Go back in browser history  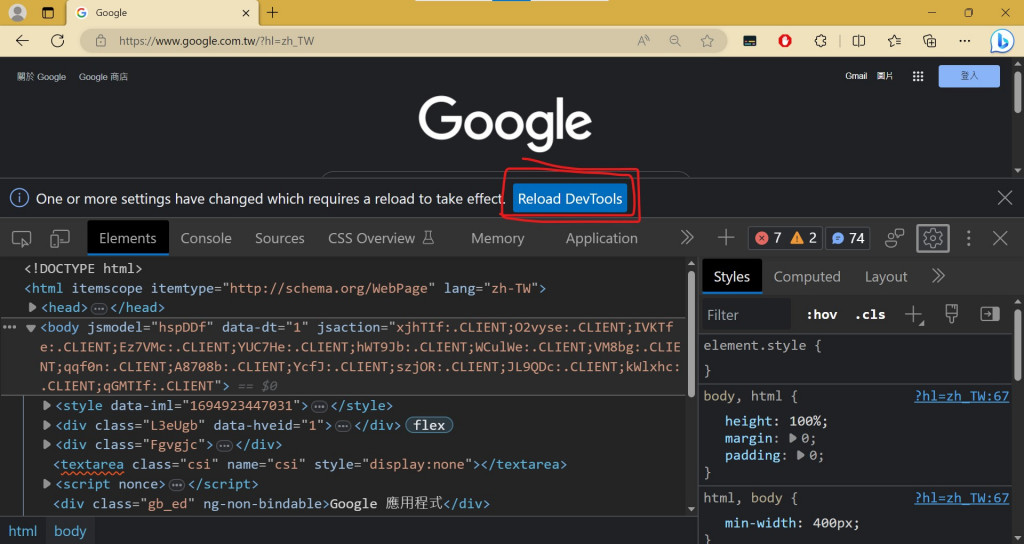22,40
